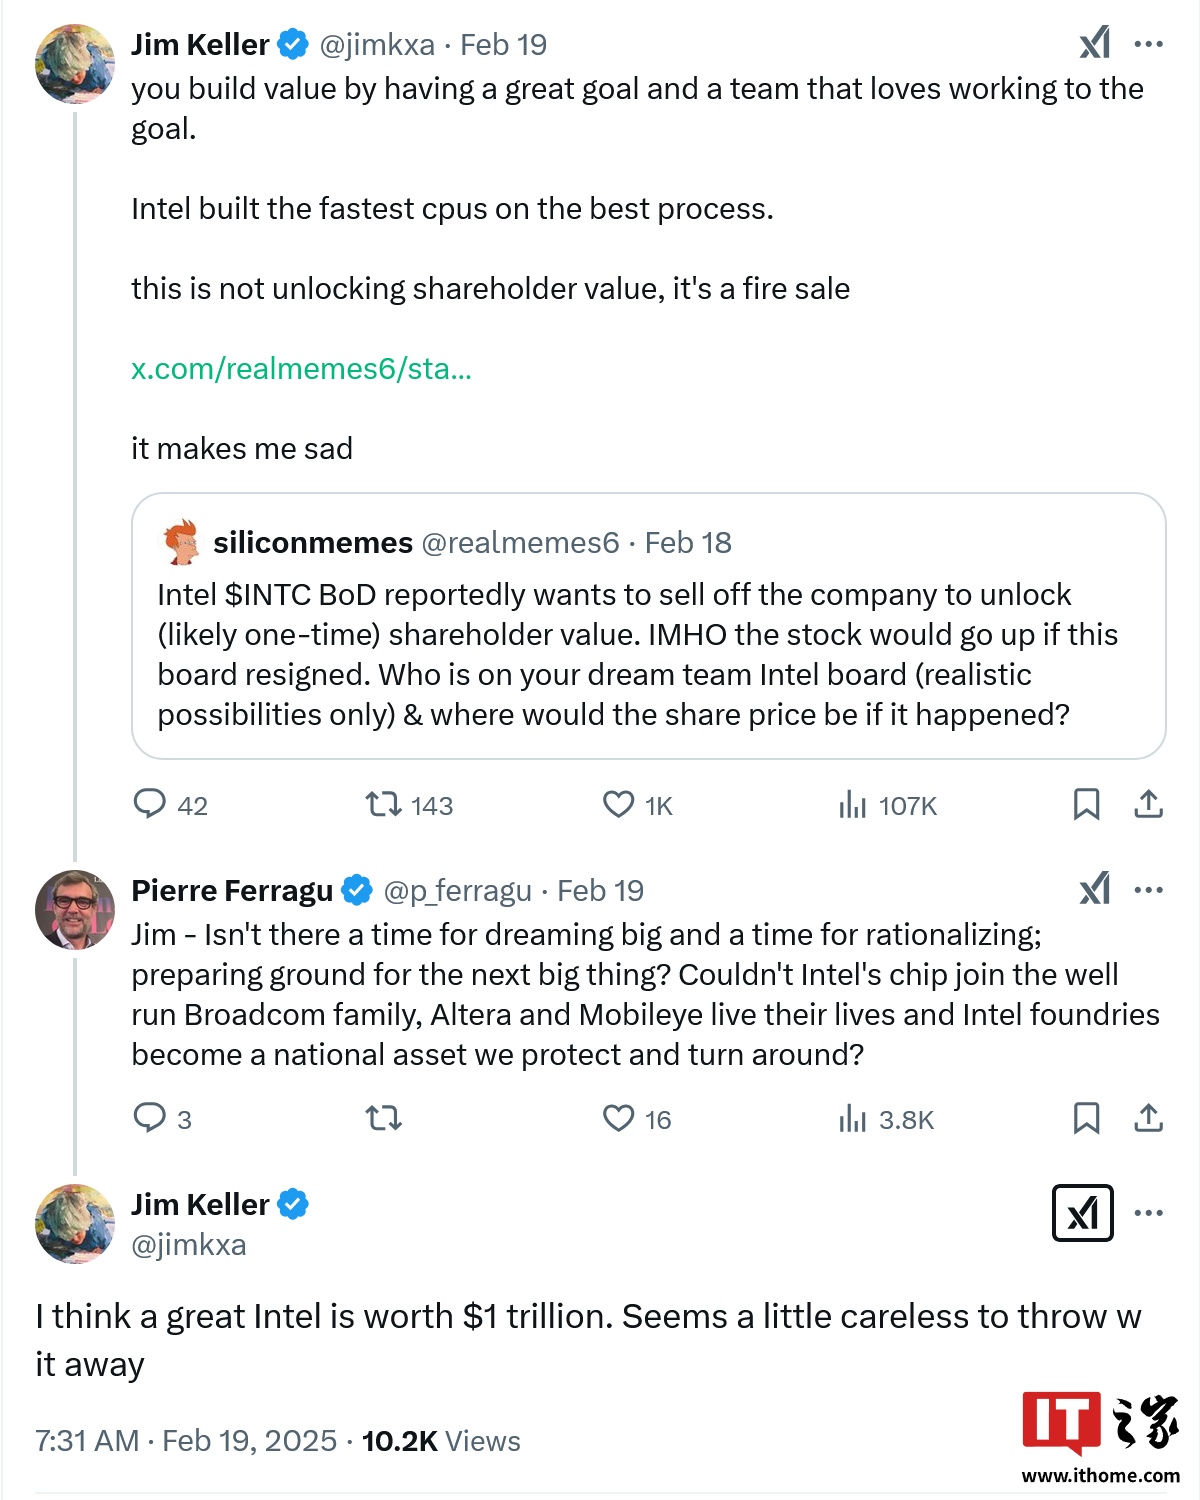Repost Pierre Ferragu's tweet
Viewport: 1200px width, 1500px height.
point(383,1117)
